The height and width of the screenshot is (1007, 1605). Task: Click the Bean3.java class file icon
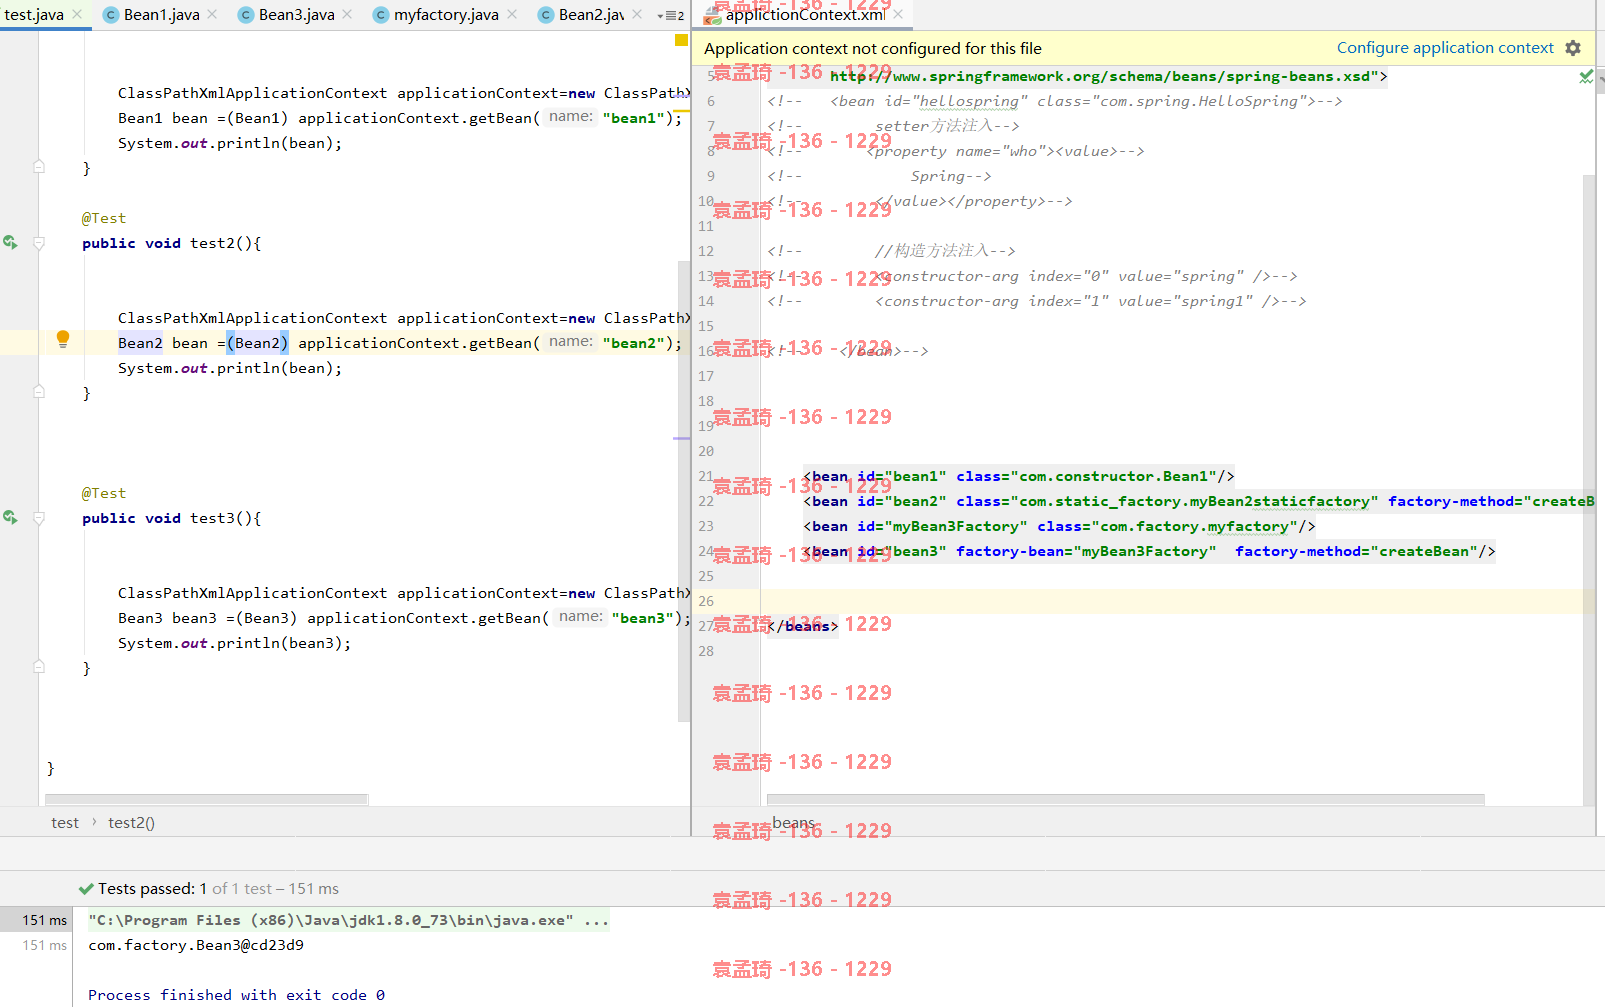[246, 15]
